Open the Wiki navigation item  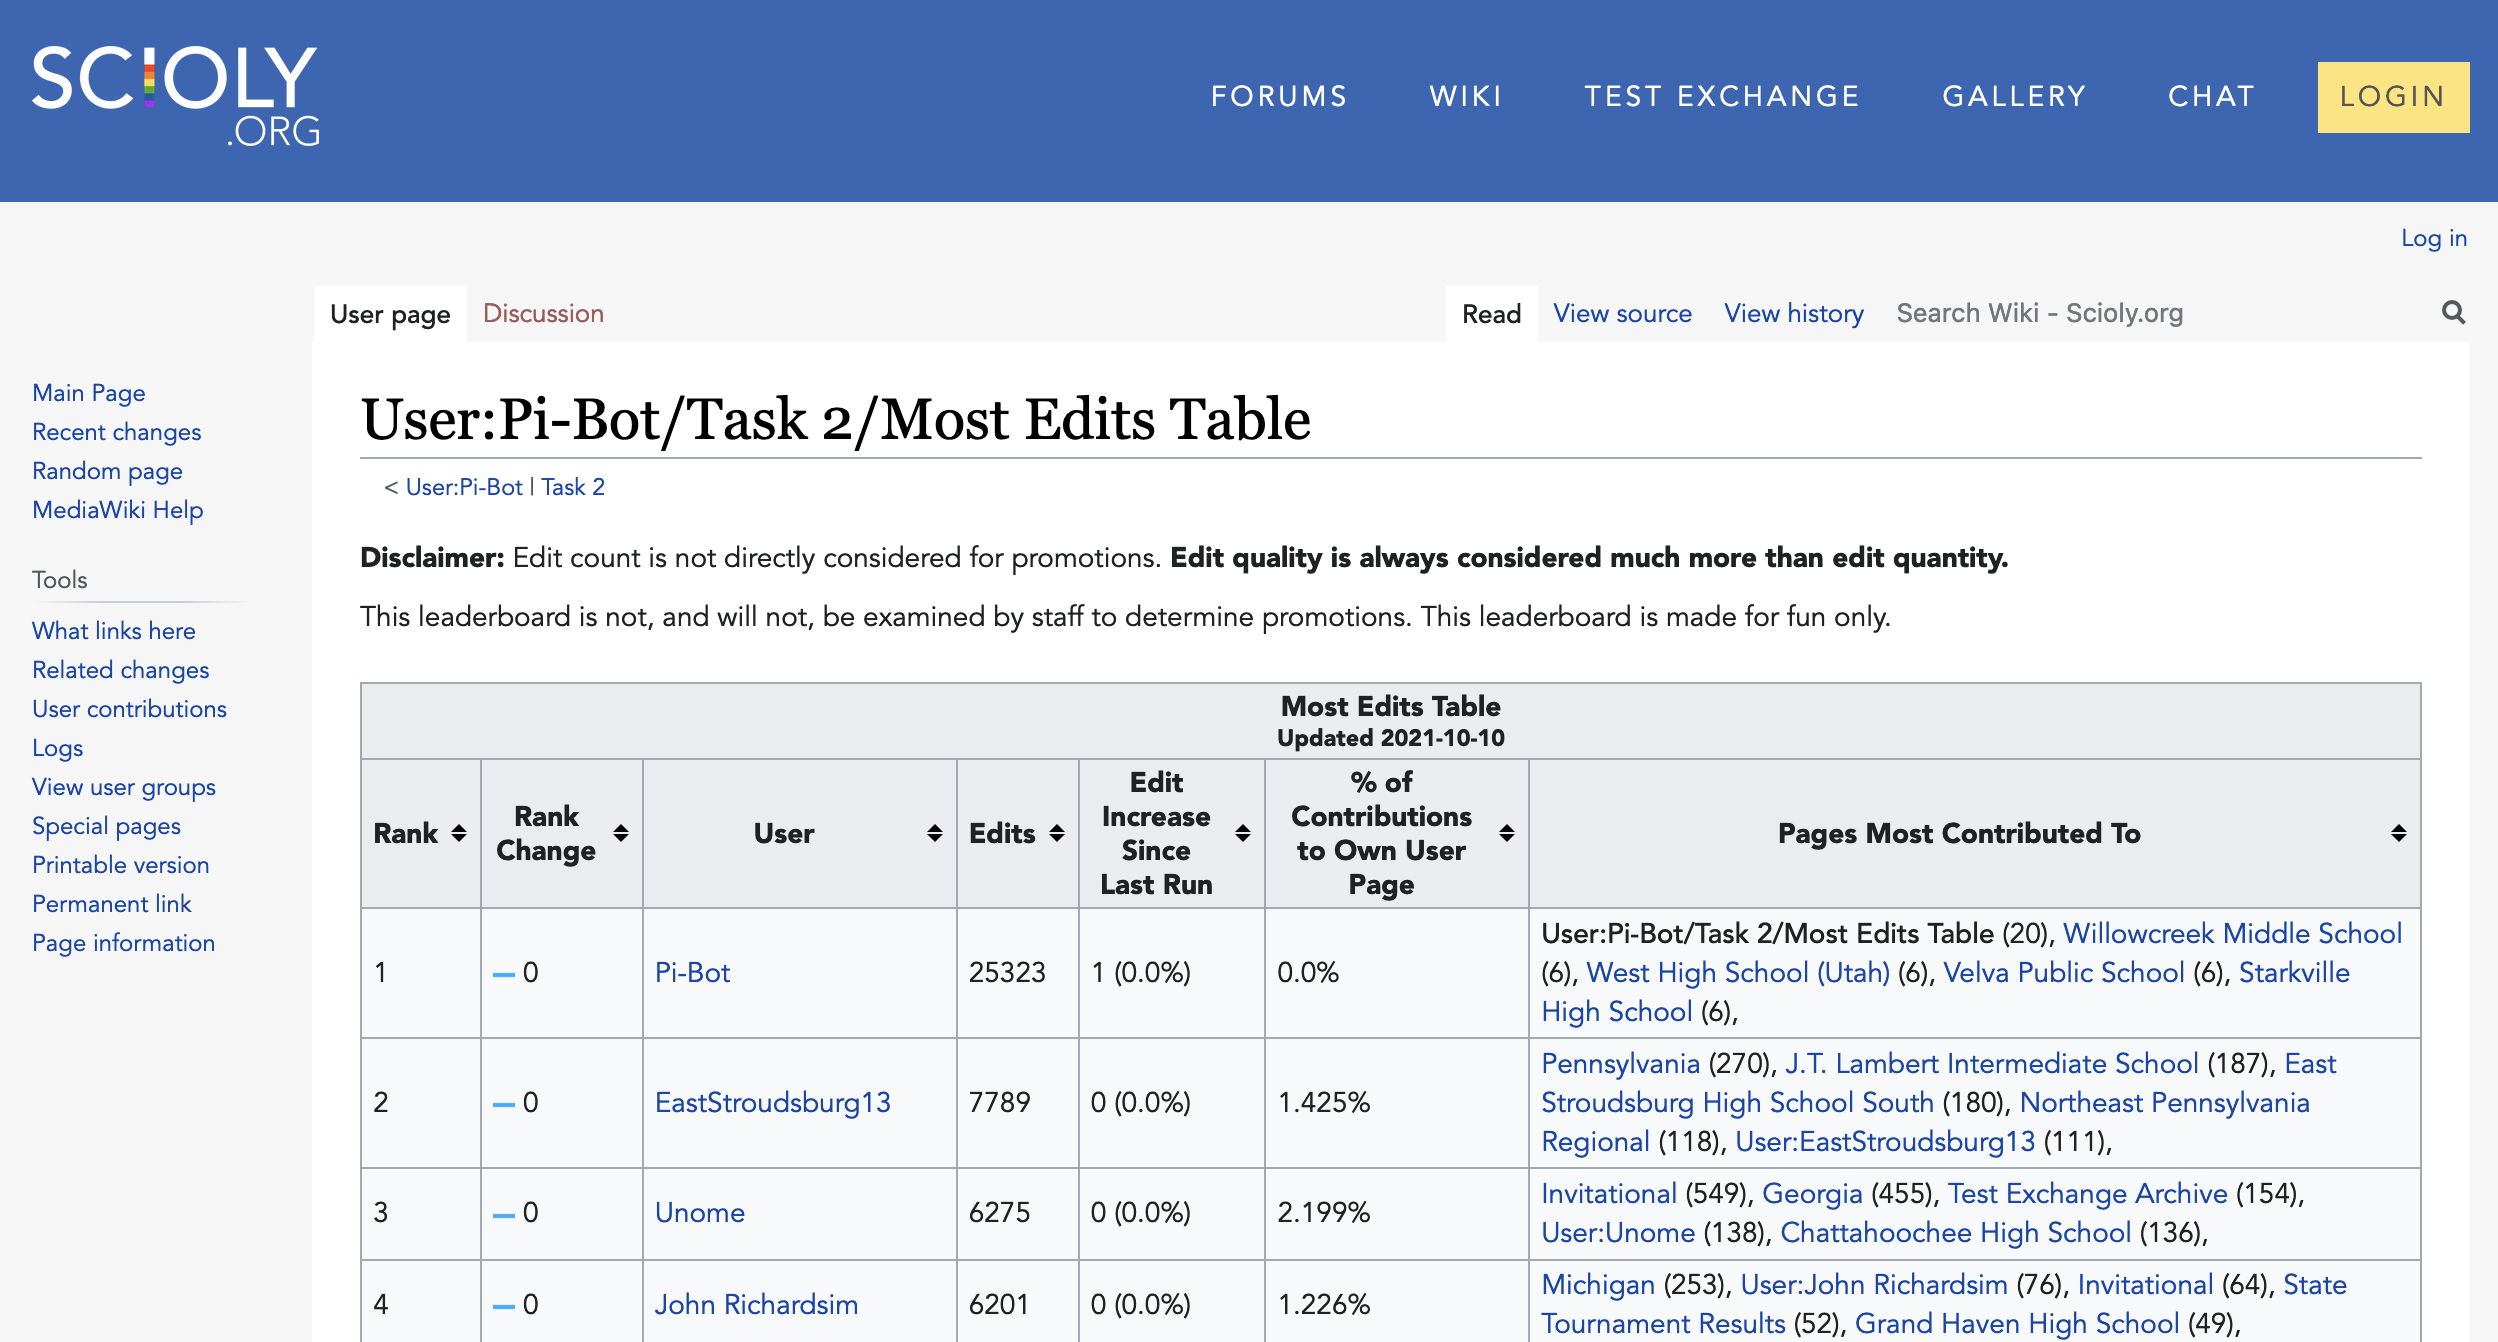click(x=1466, y=96)
